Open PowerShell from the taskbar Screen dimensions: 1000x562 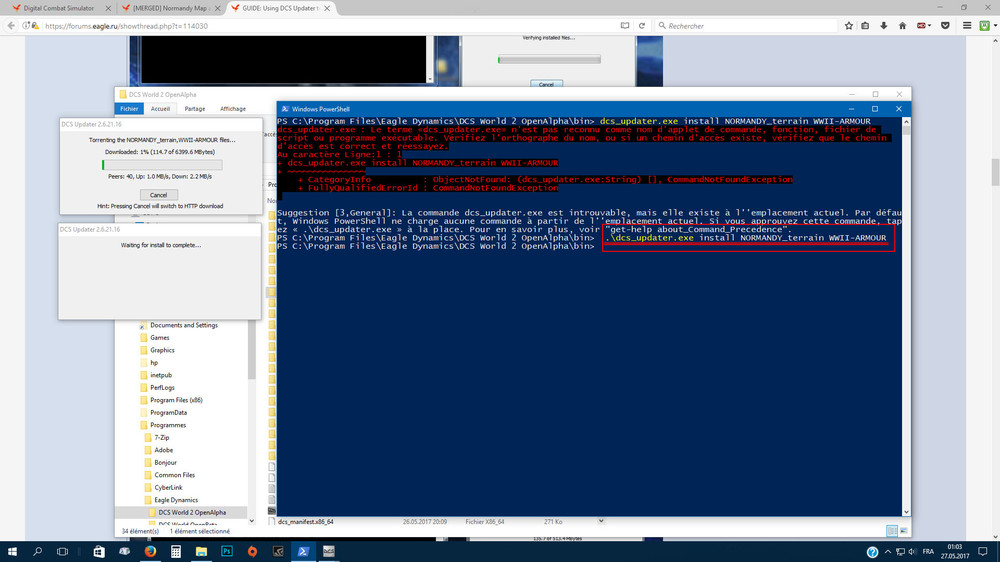point(303,551)
